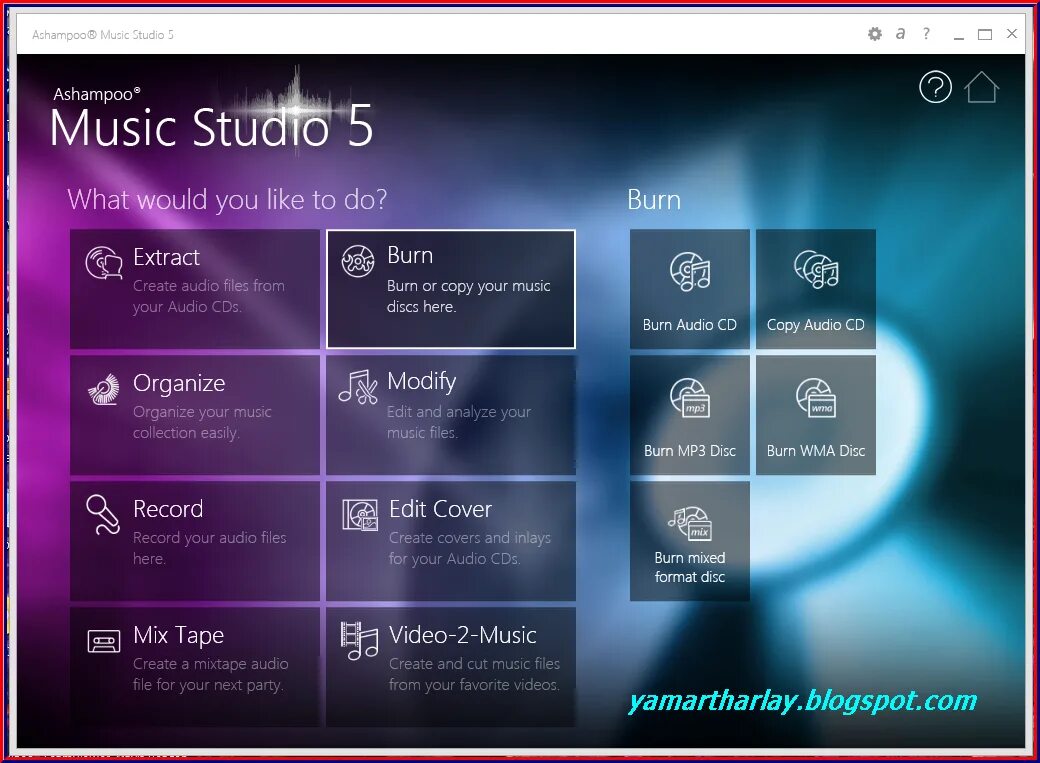
Task: Open the Organize tile
Action: tap(194, 415)
